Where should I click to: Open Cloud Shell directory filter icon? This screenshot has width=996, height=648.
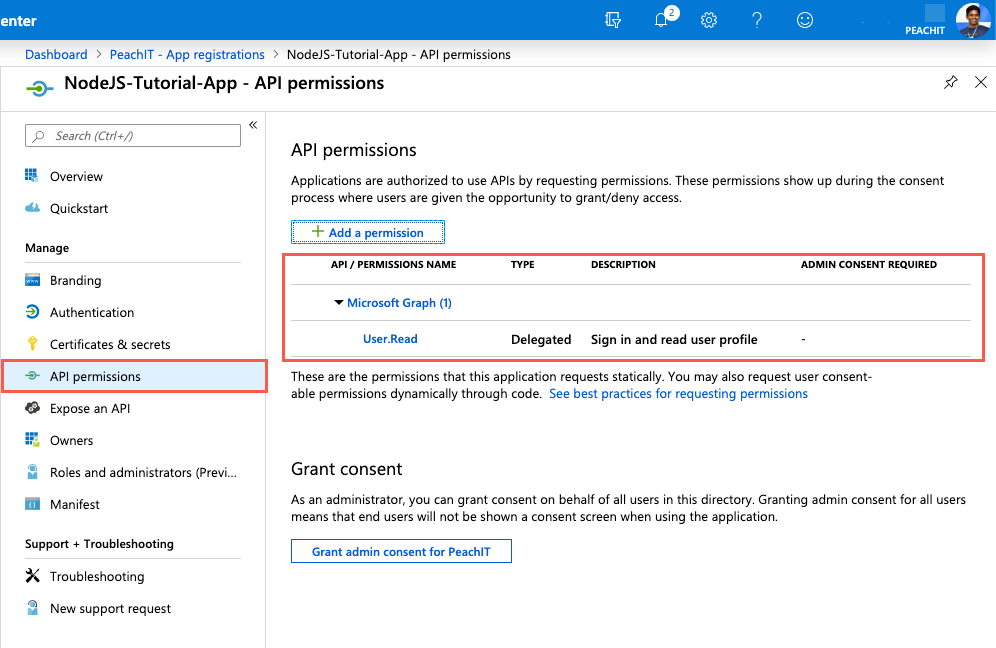coord(612,20)
